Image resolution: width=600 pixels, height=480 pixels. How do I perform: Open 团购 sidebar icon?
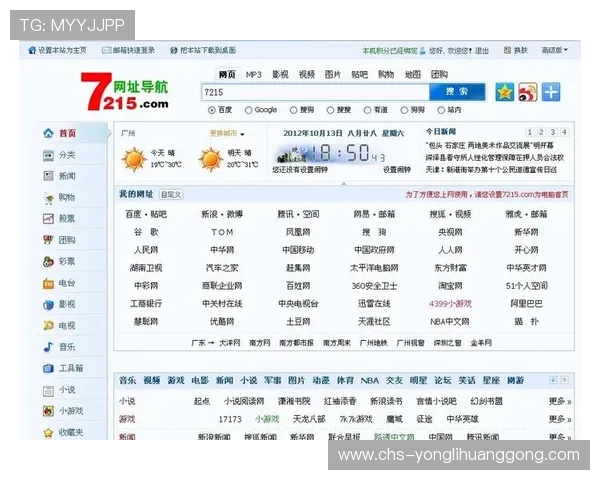pos(48,240)
